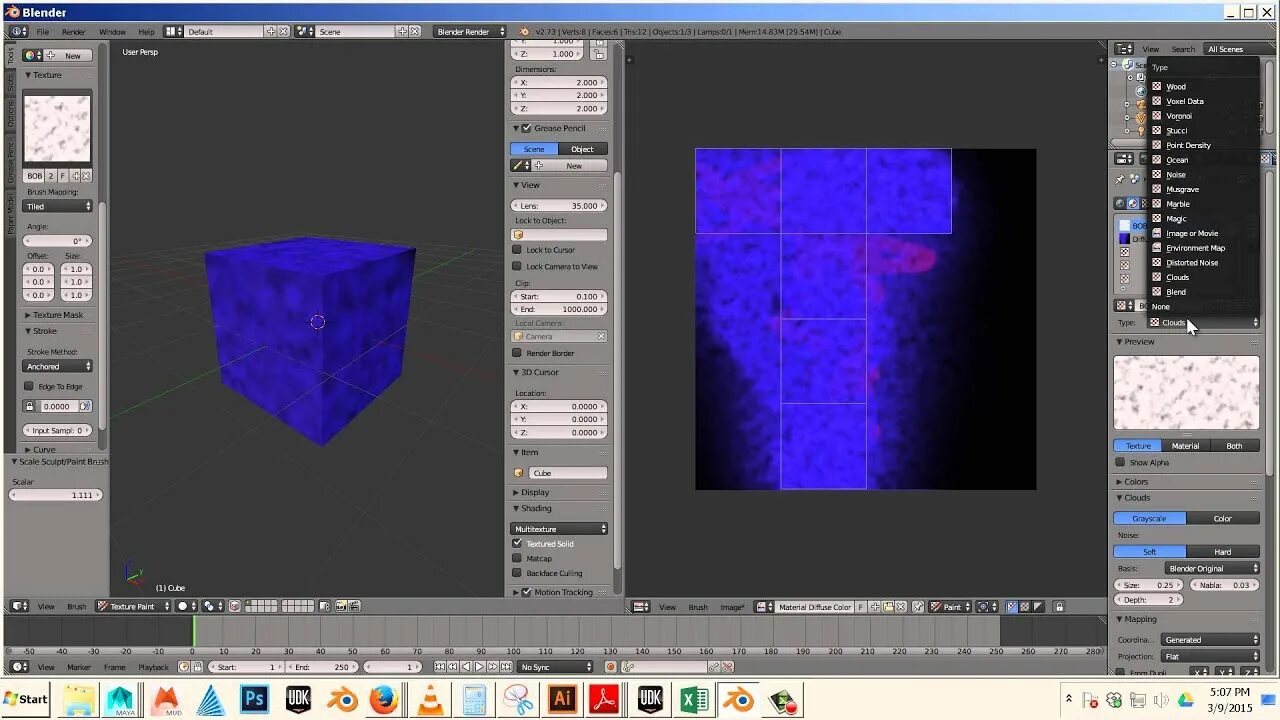The height and width of the screenshot is (720, 1280).
Task: Open Coordinates Generated dropdown
Action: [x=1211, y=639]
